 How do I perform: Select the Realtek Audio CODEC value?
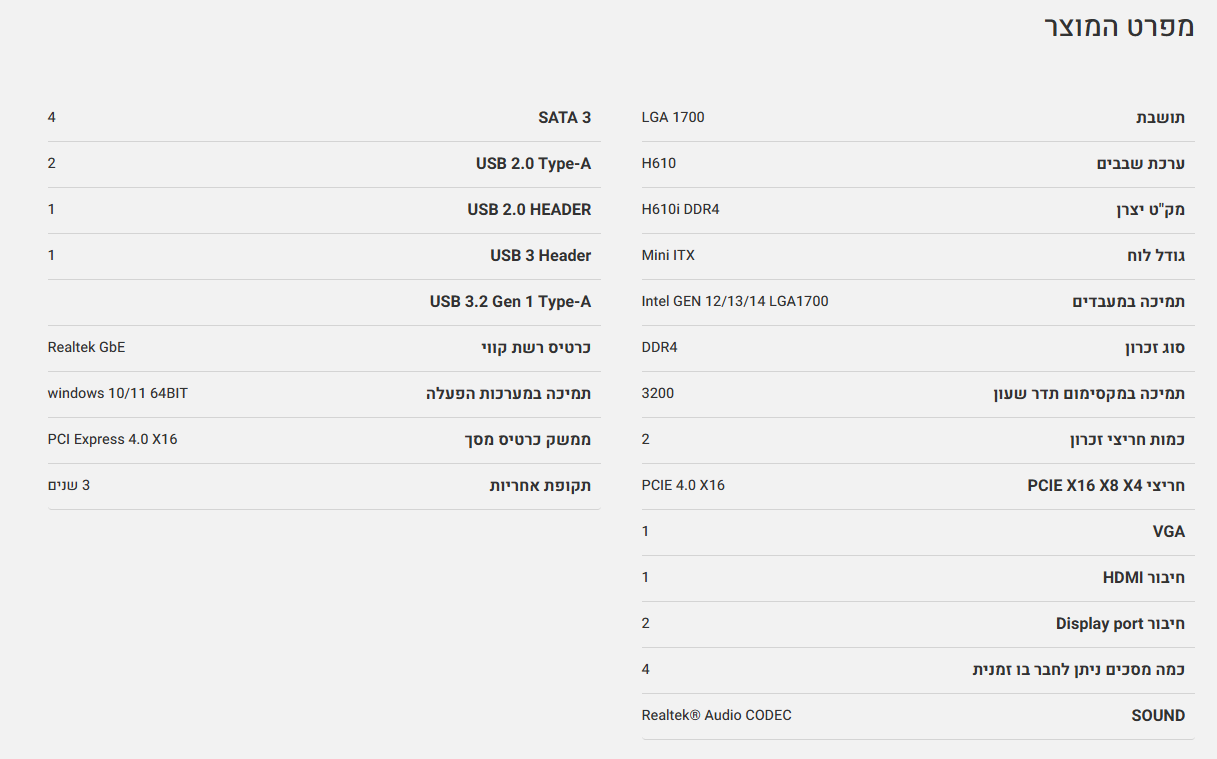716,716
